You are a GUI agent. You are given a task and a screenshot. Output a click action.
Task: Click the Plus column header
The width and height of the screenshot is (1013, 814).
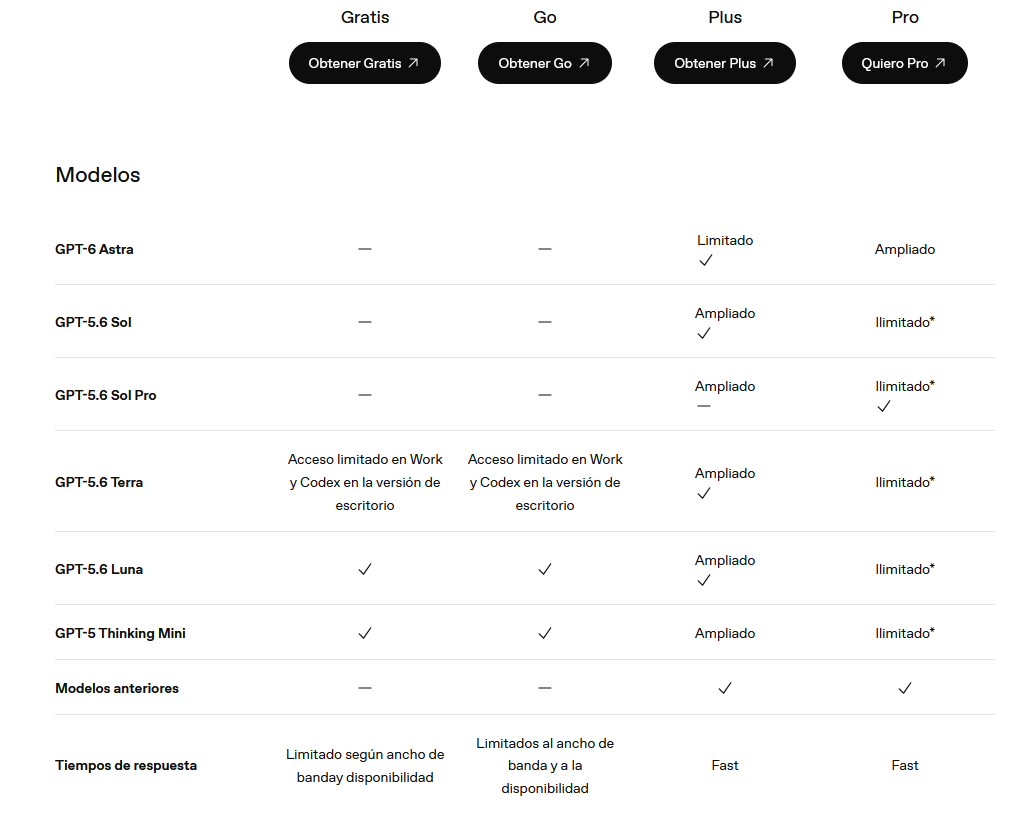[x=725, y=17]
